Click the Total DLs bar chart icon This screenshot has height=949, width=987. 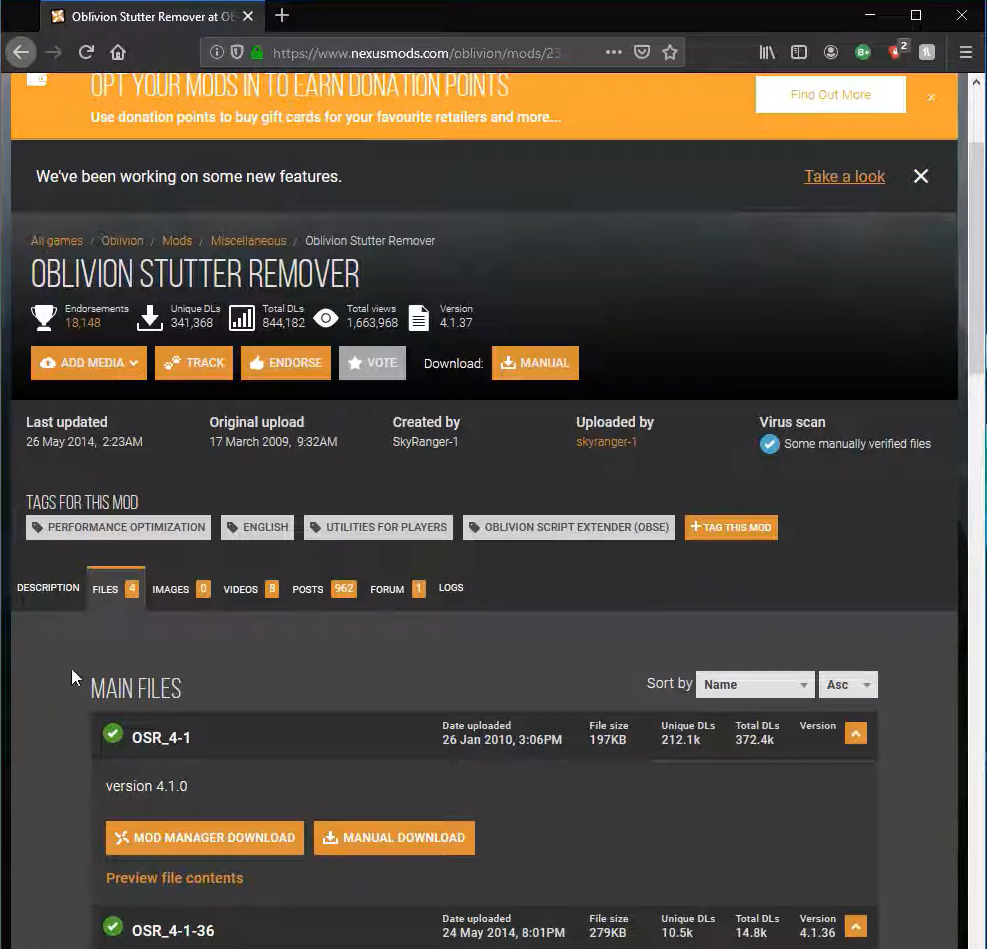242,317
